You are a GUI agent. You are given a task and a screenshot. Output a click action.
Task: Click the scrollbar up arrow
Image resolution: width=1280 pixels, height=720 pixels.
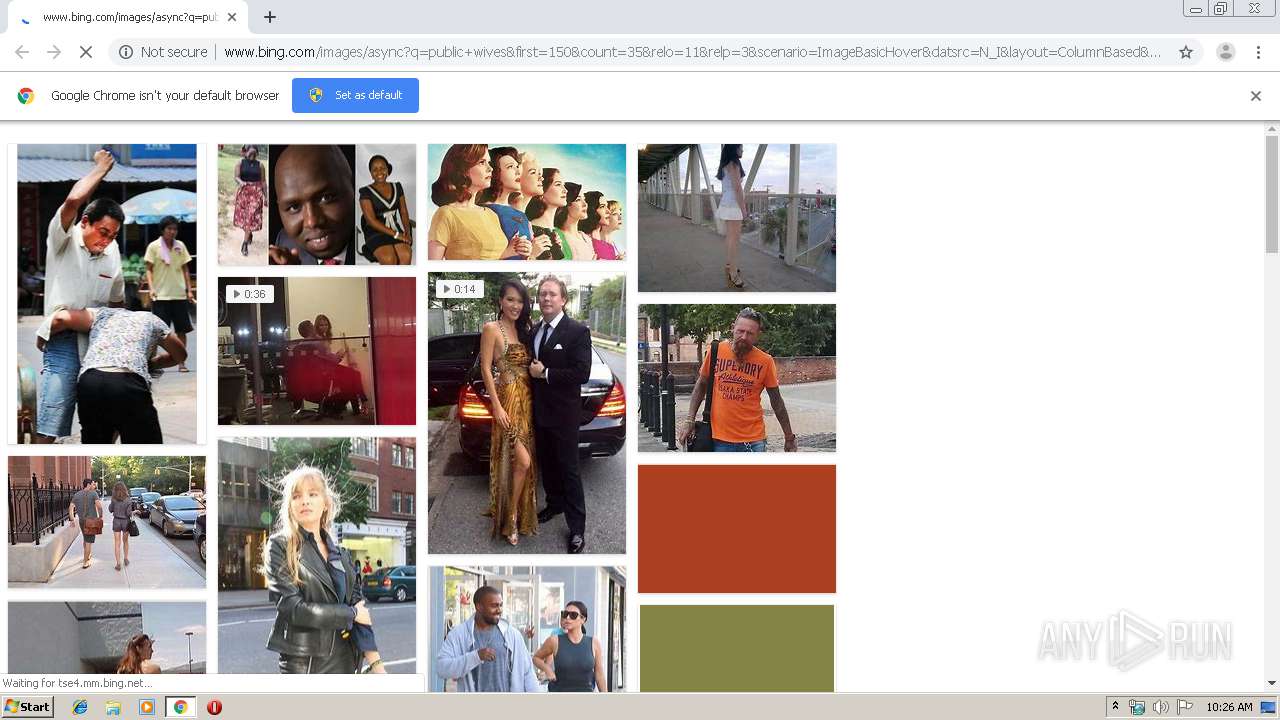1272,129
